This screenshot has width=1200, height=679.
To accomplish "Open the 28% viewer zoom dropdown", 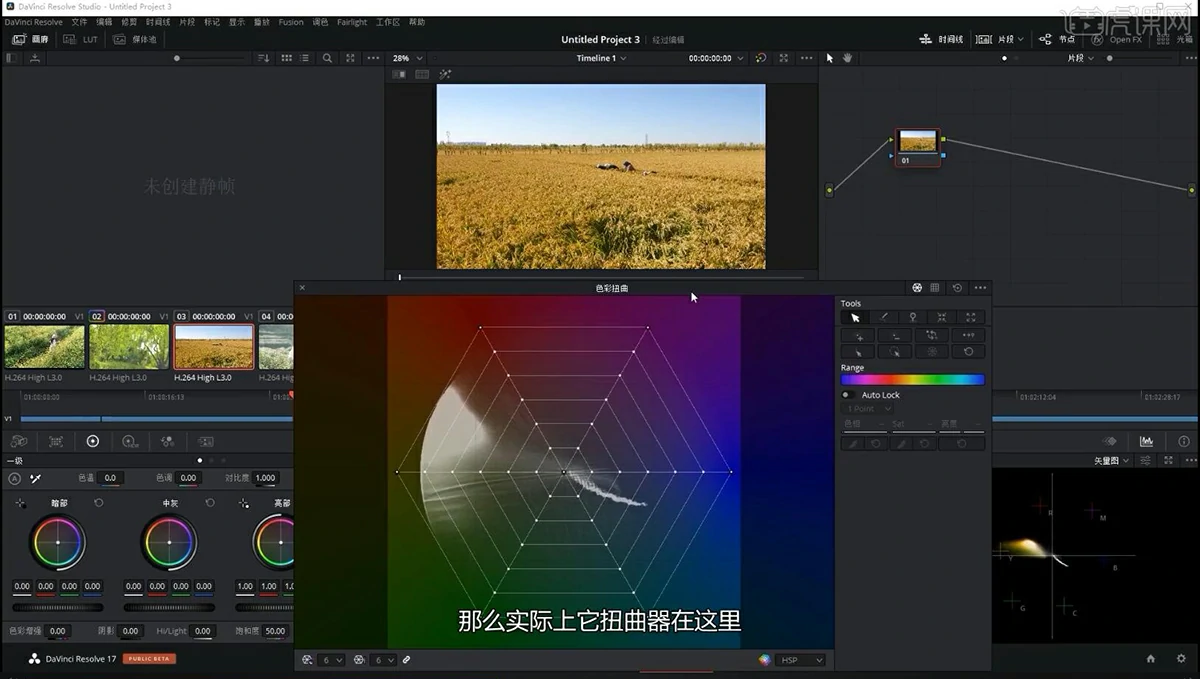I will click(407, 58).
